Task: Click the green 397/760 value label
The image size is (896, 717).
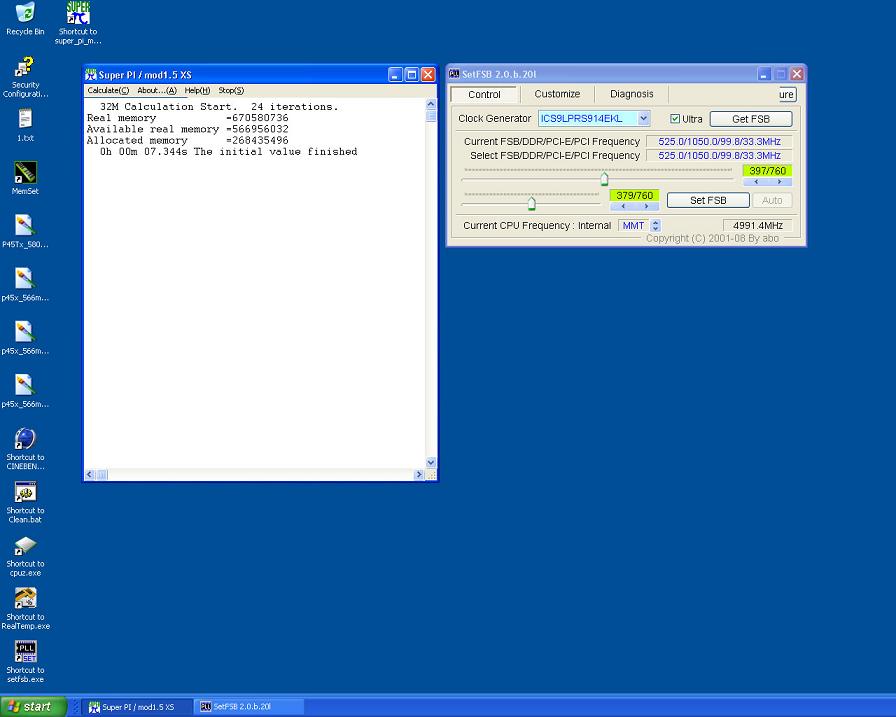Action: click(767, 171)
